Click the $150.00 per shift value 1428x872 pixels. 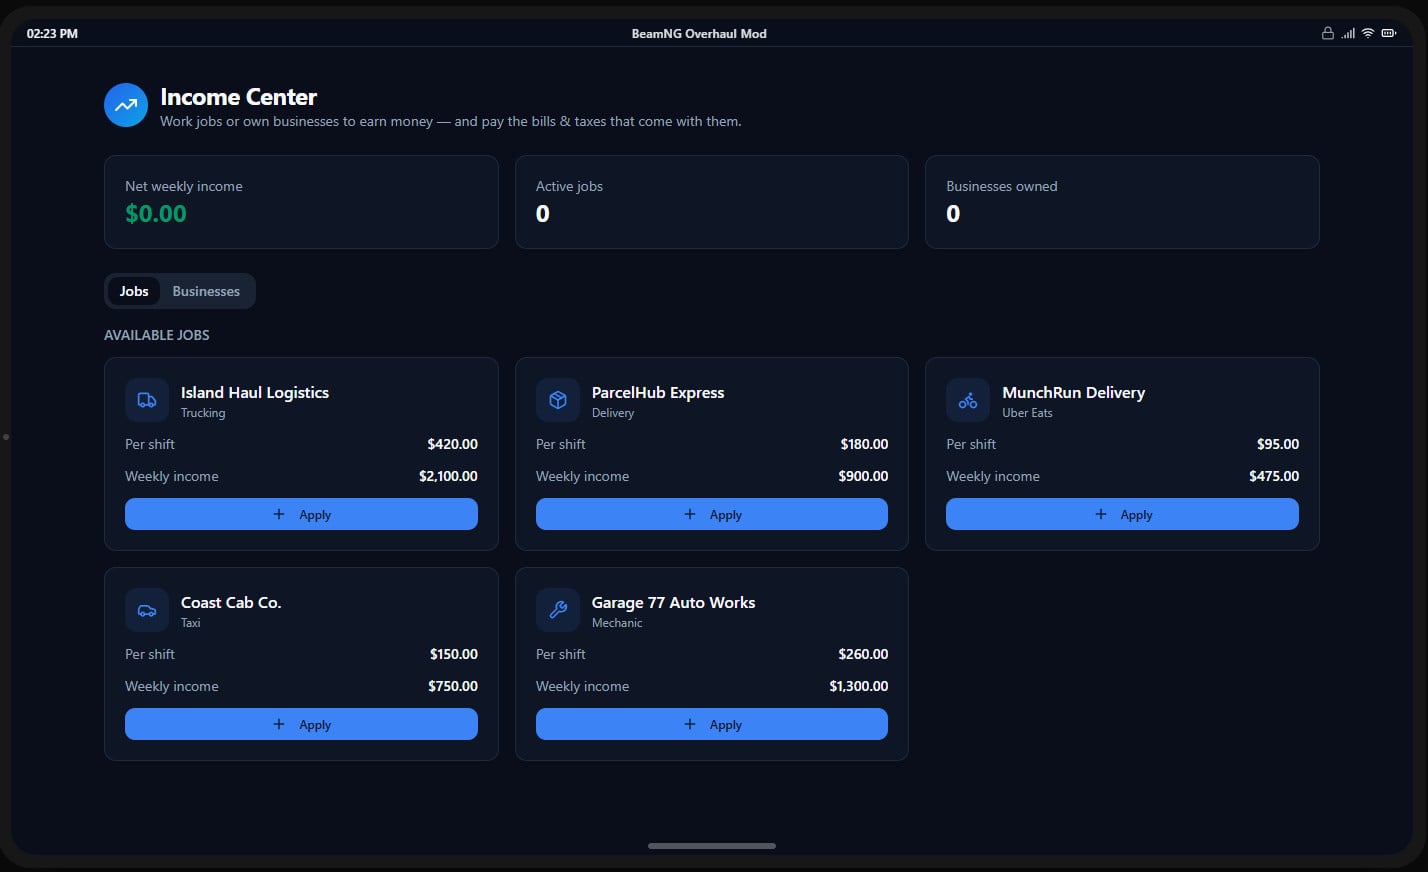[454, 654]
